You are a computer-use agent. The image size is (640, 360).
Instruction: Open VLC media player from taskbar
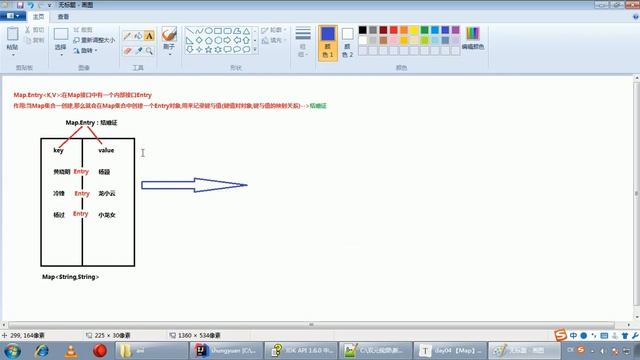point(71,351)
